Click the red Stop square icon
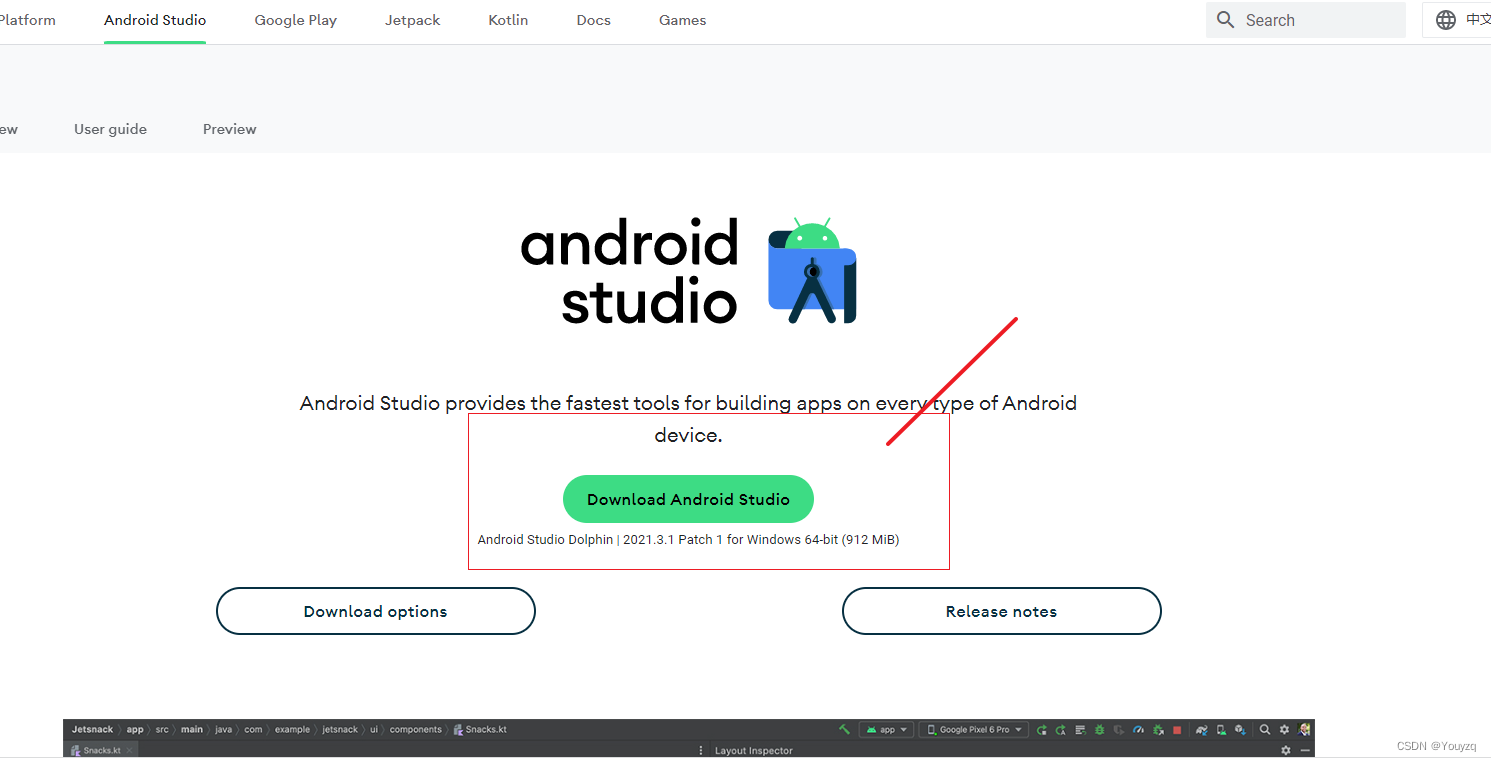Image resolution: width=1491 pixels, height=762 pixels. click(x=1177, y=730)
